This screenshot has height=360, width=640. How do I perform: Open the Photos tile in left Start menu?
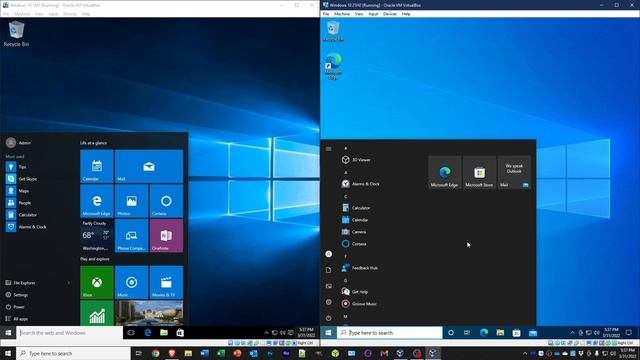coord(131,201)
